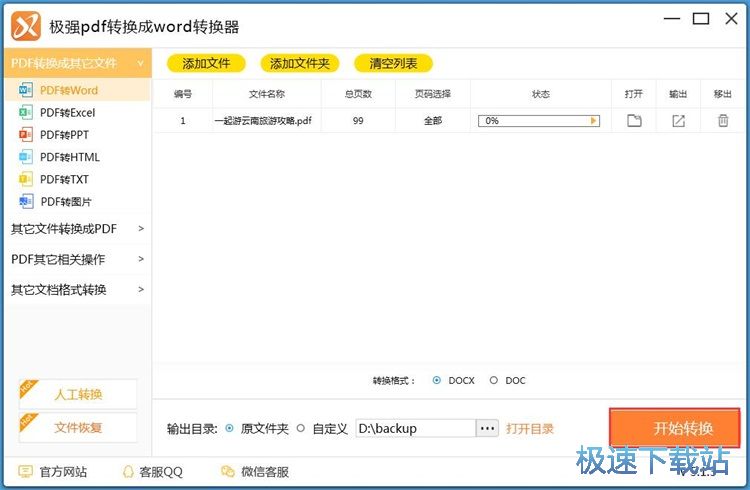Select the 自定义 output radio button
The height and width of the screenshot is (490, 750).
[x=300, y=428]
